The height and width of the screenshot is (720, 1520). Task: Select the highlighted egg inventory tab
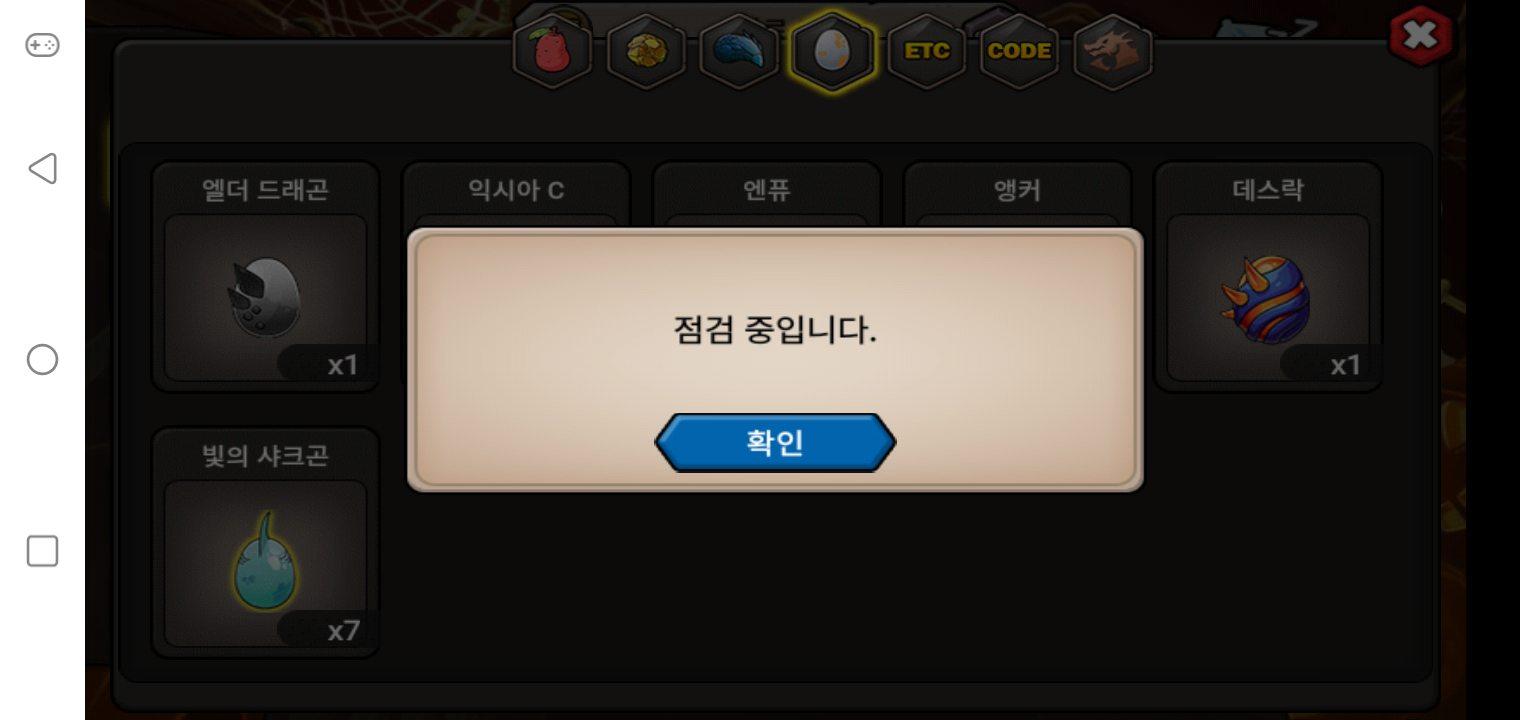tap(832, 51)
